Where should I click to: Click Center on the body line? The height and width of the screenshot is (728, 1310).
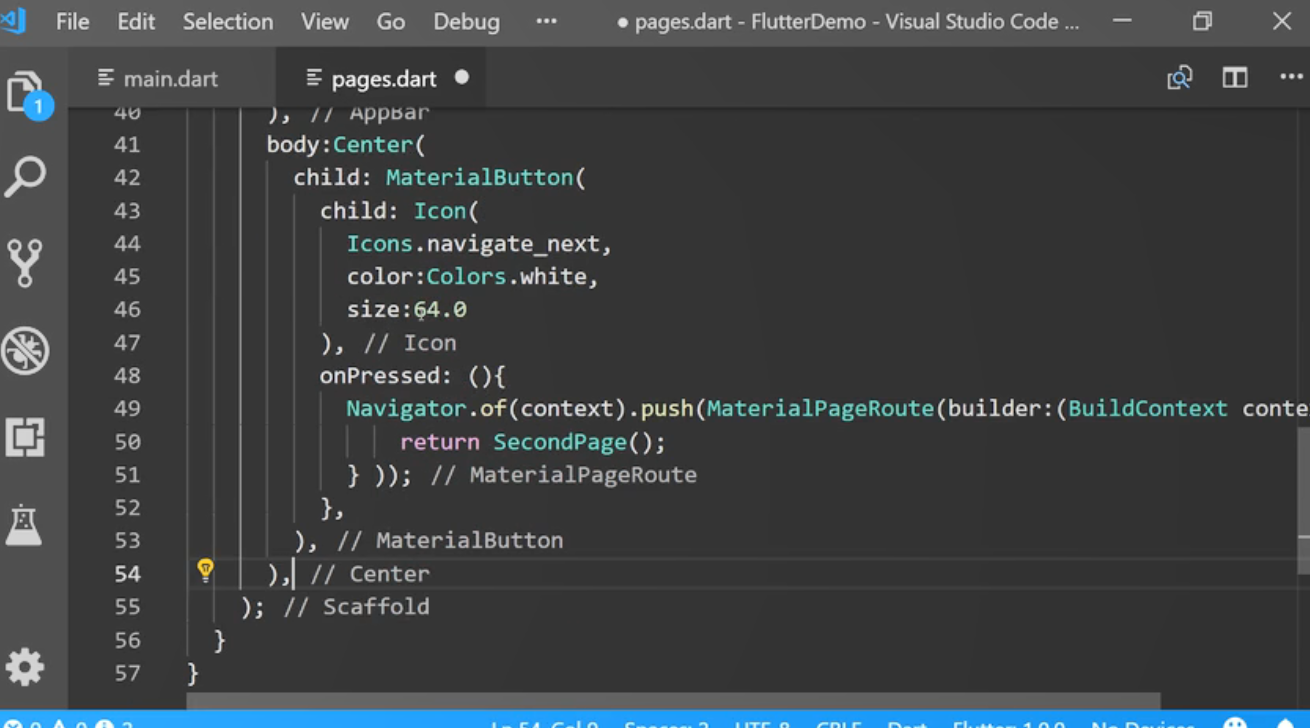coord(373,144)
